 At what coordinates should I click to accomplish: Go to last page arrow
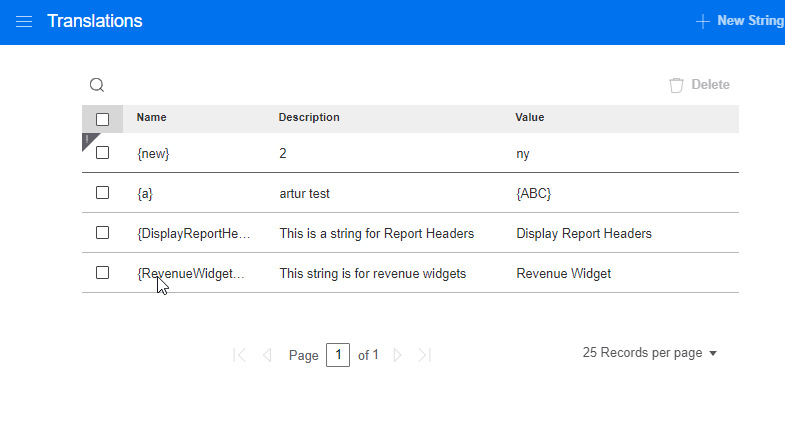[x=425, y=355]
